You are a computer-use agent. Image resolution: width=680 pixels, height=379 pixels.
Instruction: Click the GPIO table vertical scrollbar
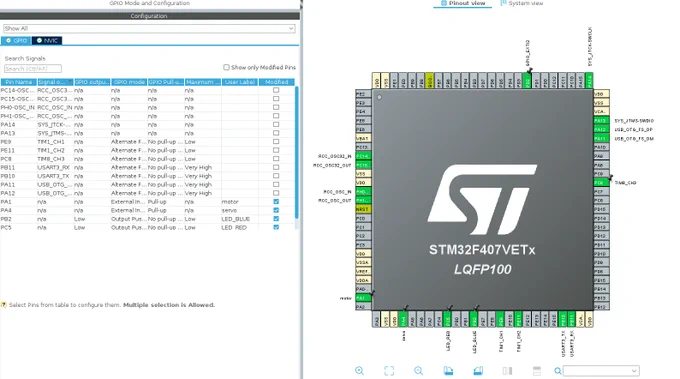(297, 152)
